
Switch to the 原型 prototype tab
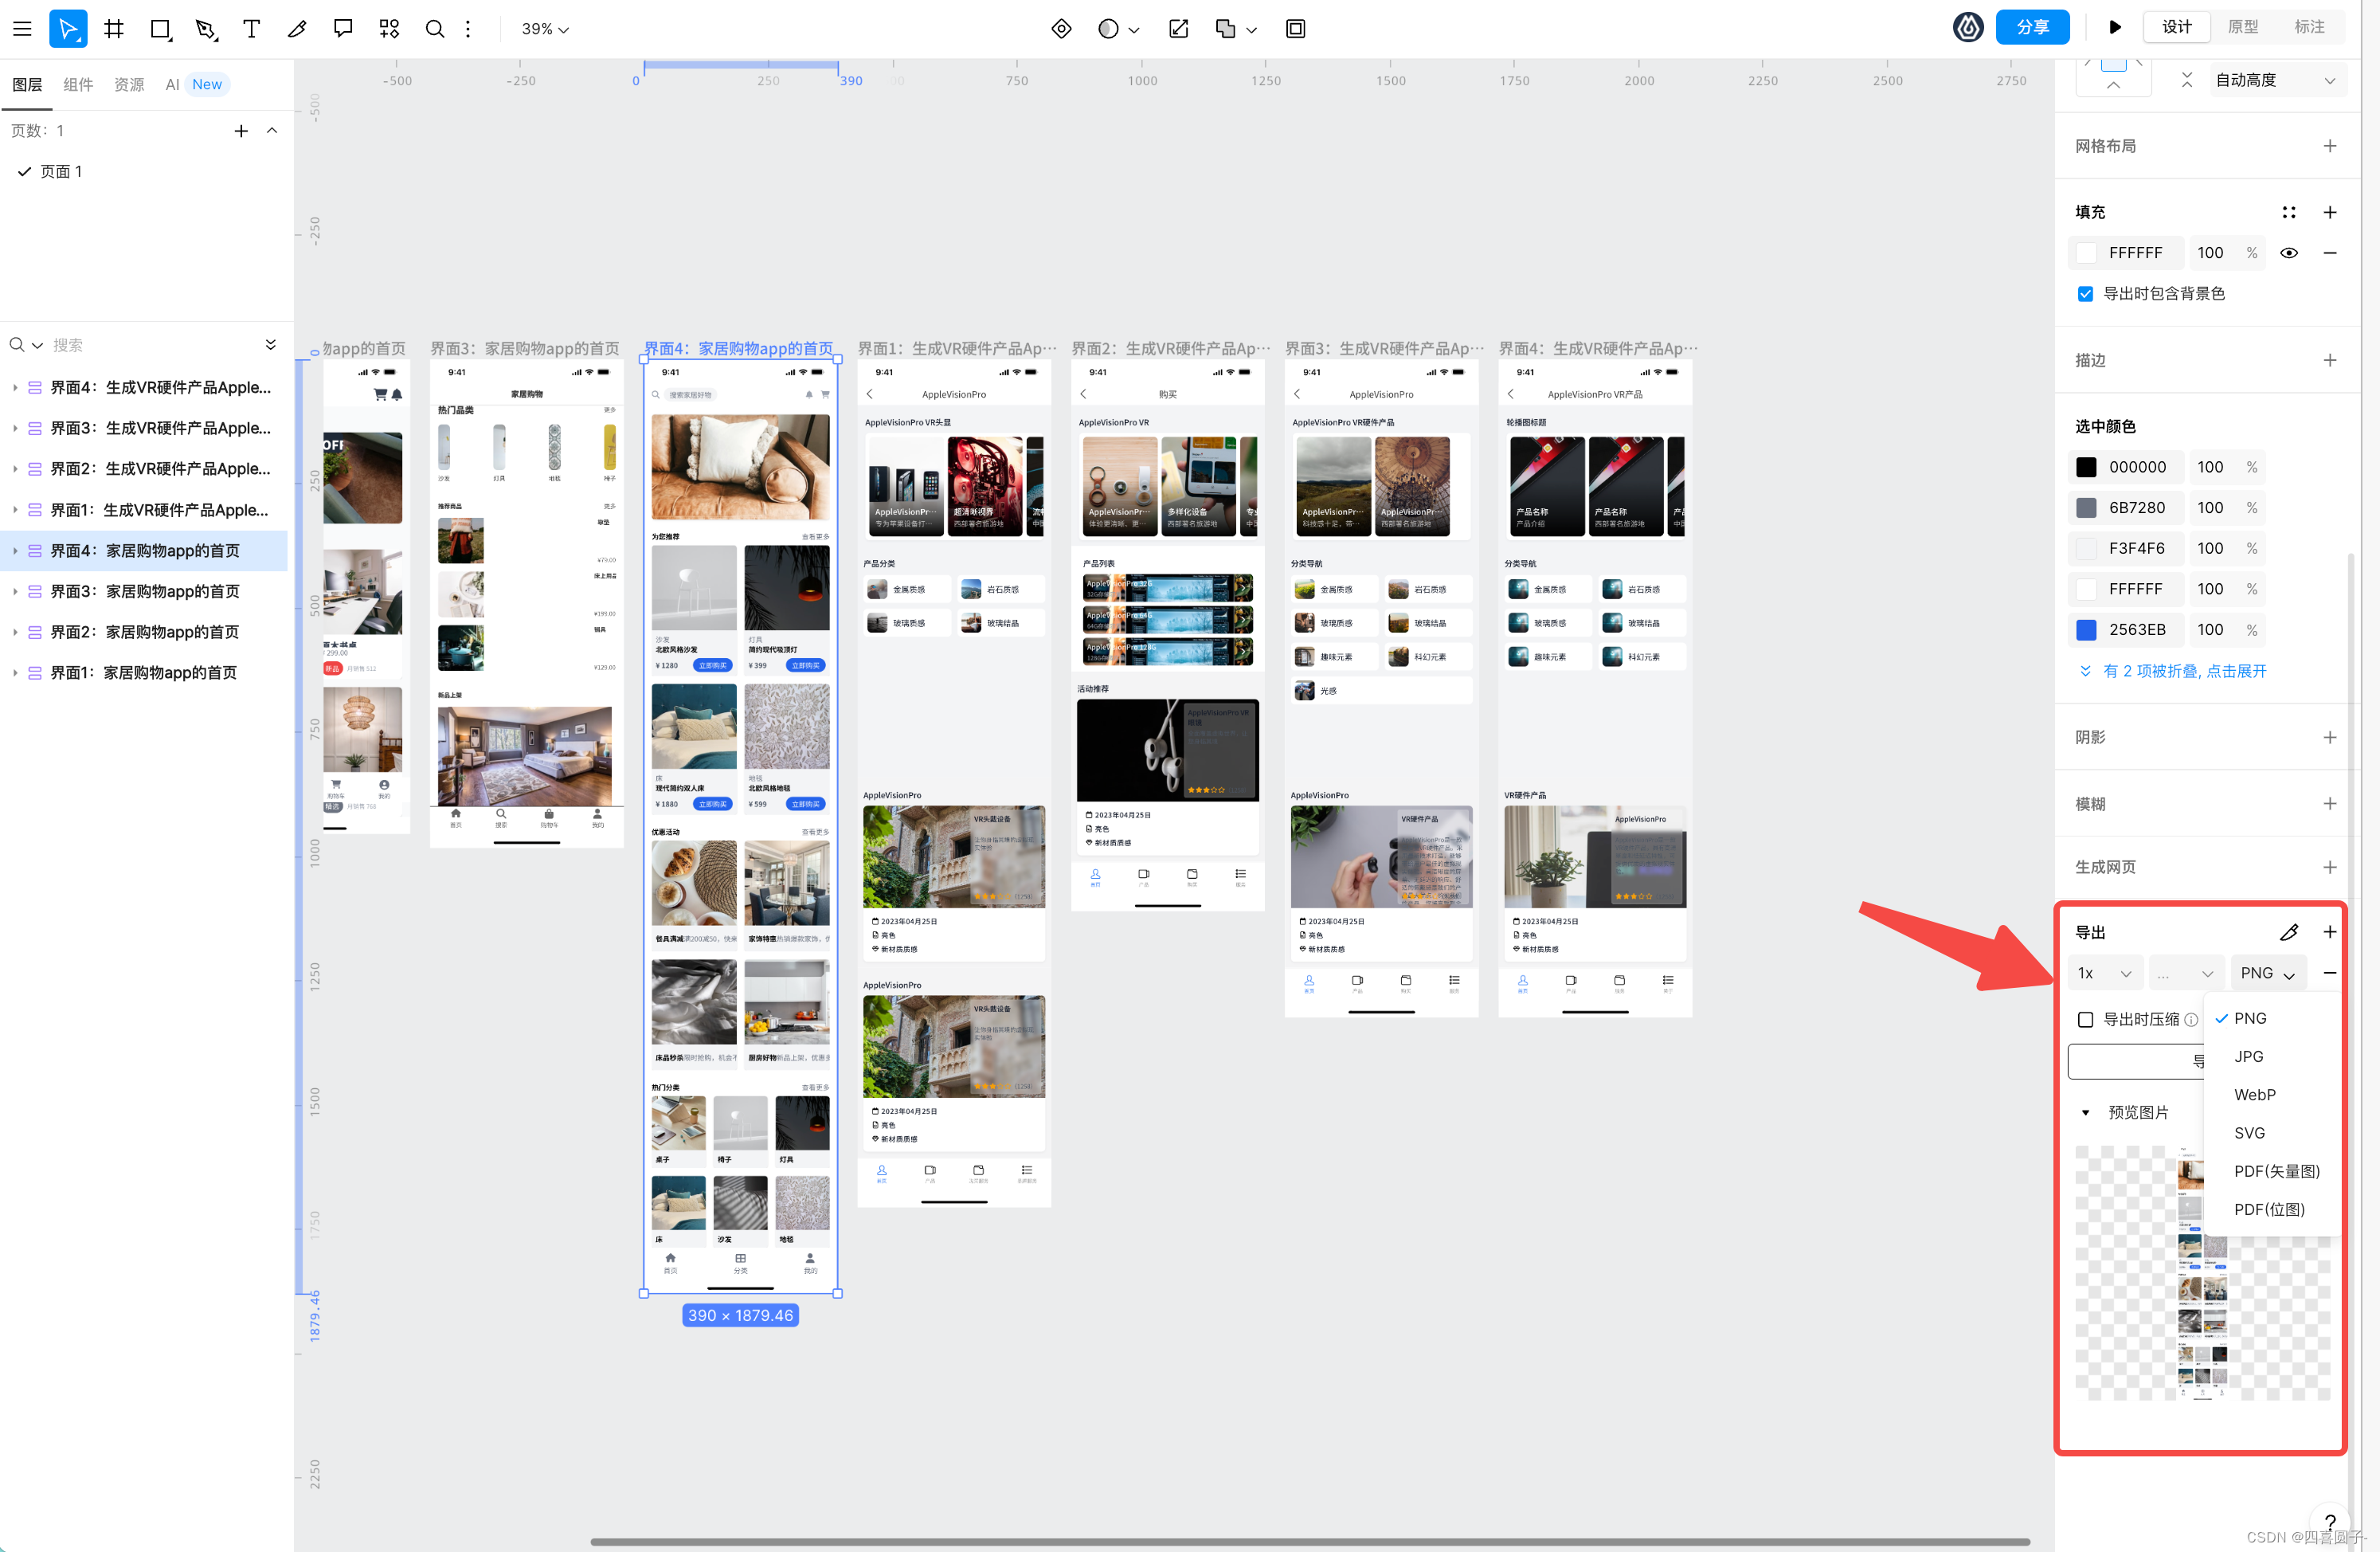coord(2242,27)
